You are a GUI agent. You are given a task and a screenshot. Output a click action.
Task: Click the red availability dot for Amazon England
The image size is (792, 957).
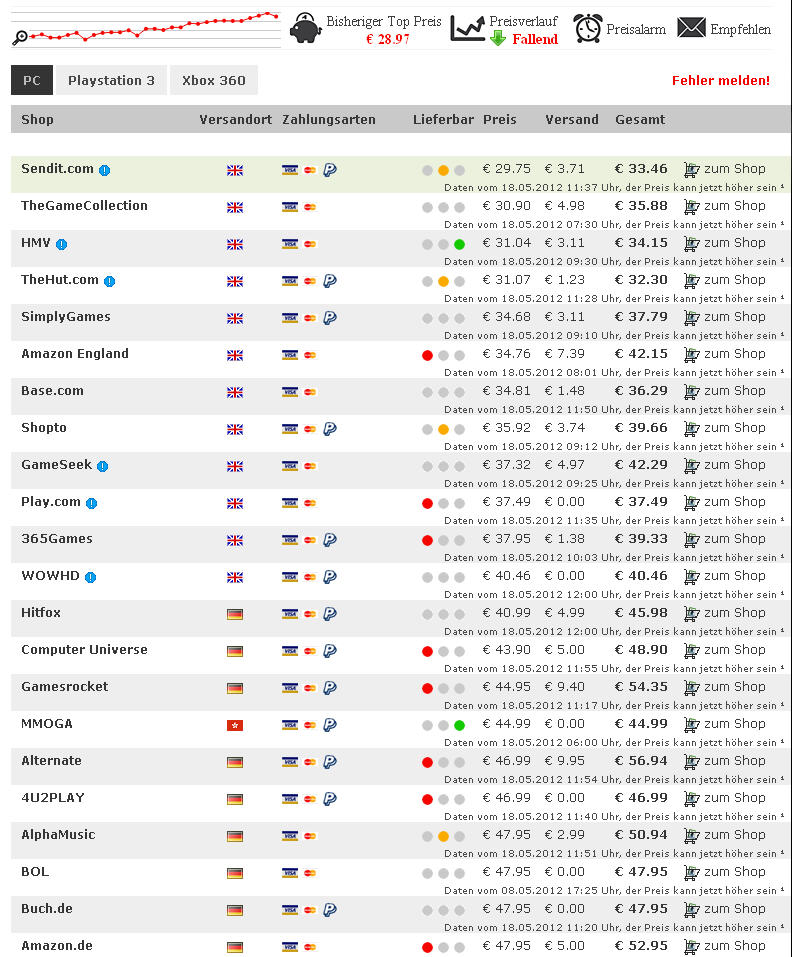[427, 356]
